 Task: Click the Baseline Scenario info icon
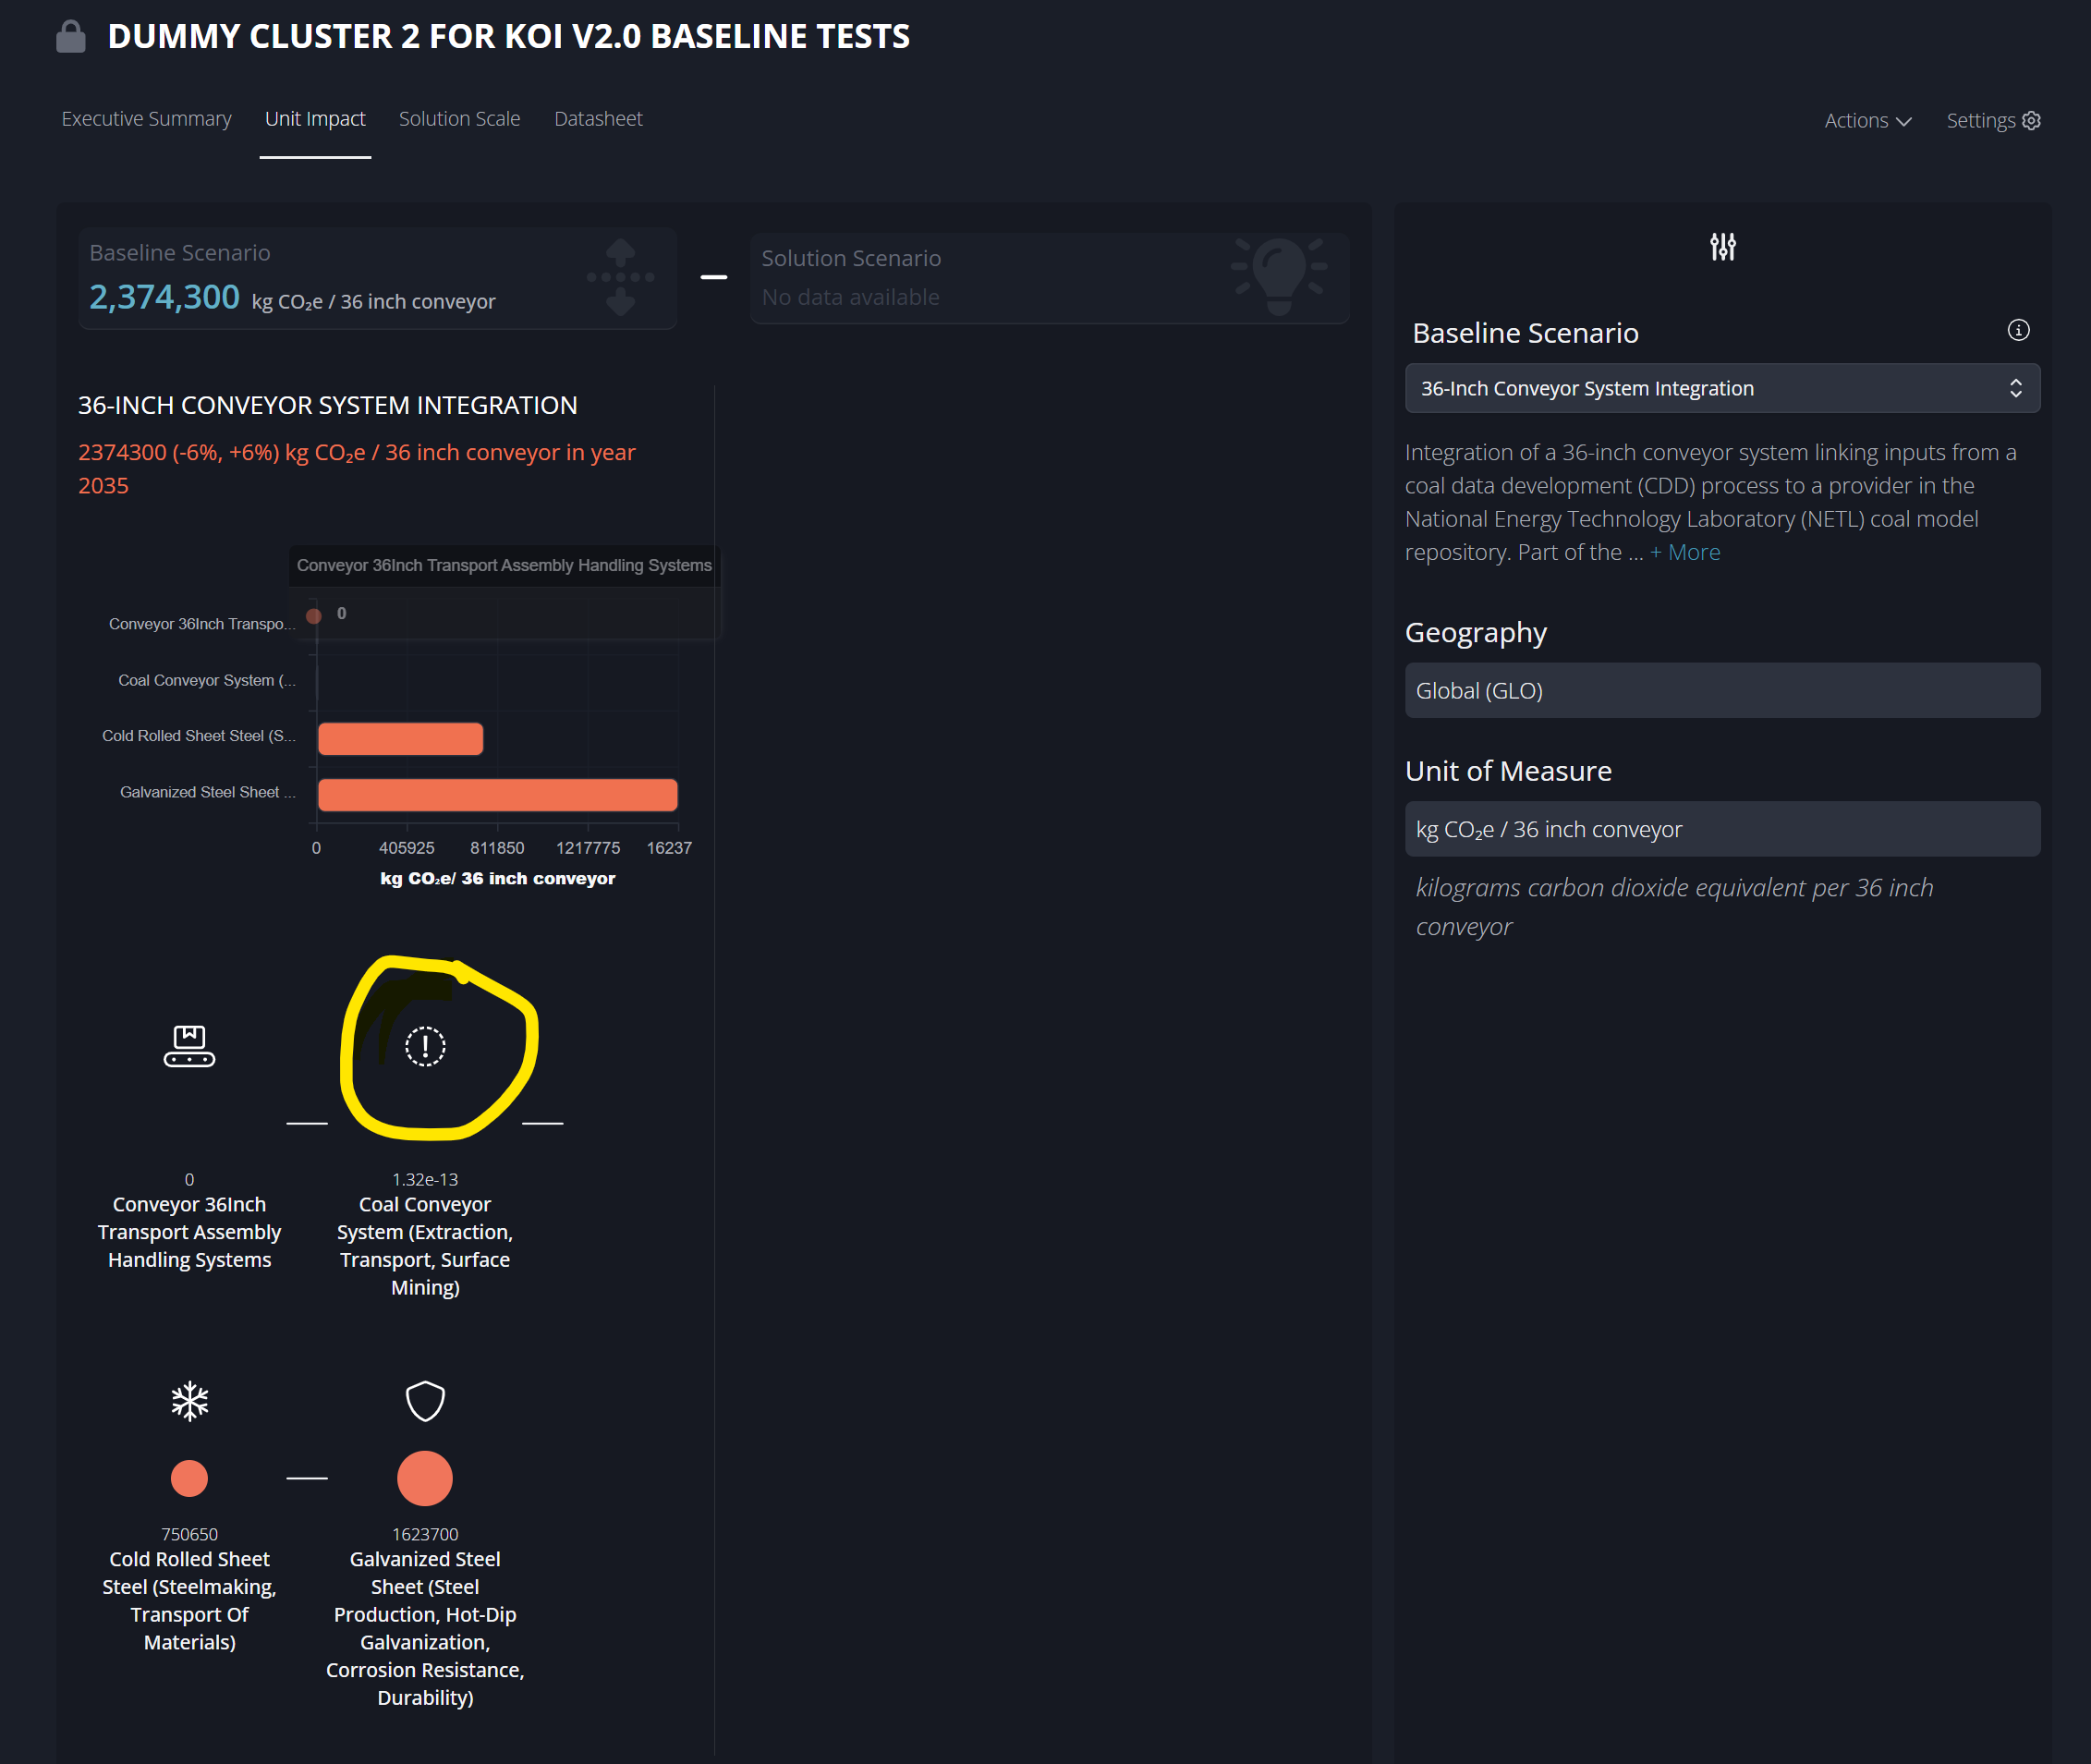pyautogui.click(x=2018, y=331)
